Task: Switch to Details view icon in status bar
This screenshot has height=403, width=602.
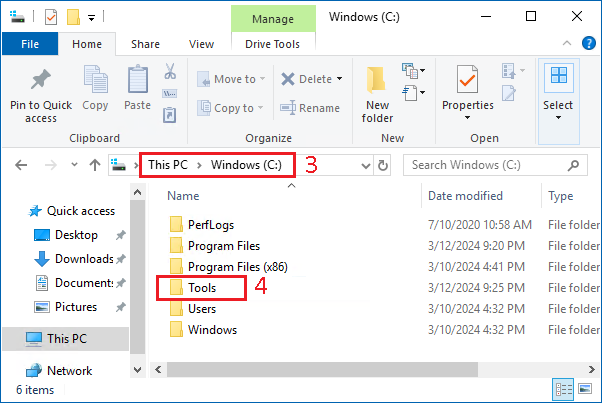Action: click(563, 390)
